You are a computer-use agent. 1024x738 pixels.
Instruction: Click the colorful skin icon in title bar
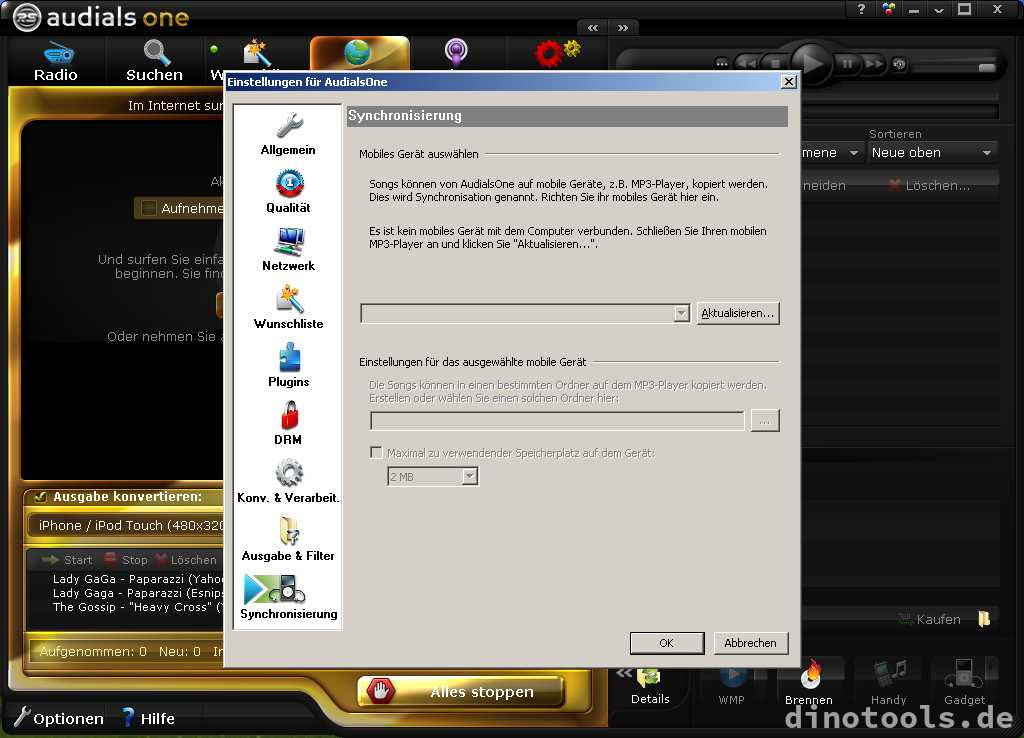pos(889,9)
